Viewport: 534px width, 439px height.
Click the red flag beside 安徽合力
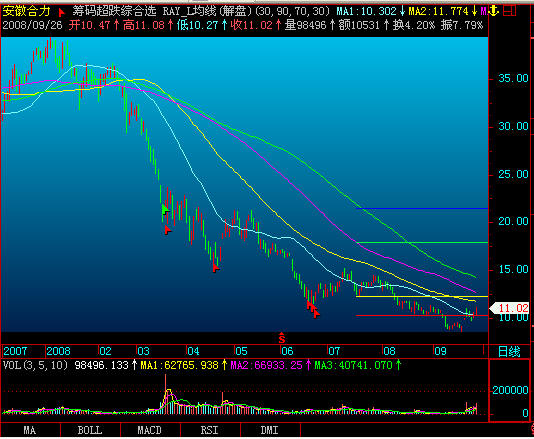click(x=61, y=13)
